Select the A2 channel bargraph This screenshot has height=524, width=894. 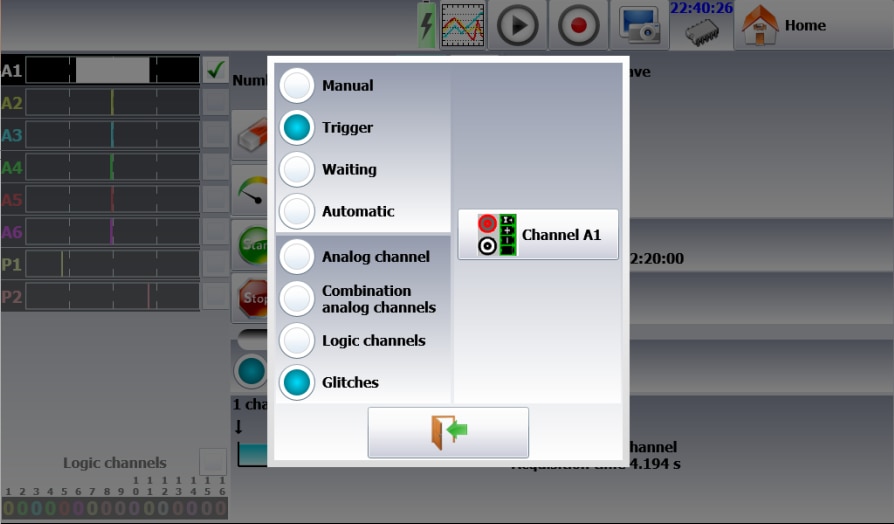click(x=113, y=103)
